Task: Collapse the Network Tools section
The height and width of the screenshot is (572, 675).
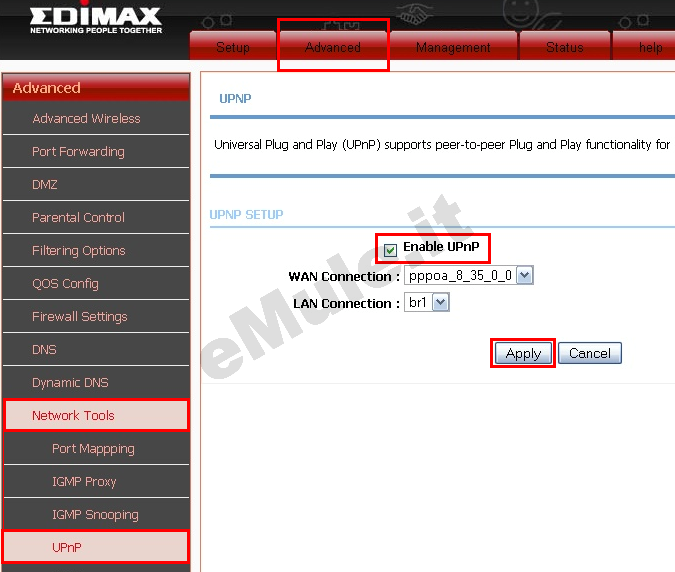Action: 96,415
